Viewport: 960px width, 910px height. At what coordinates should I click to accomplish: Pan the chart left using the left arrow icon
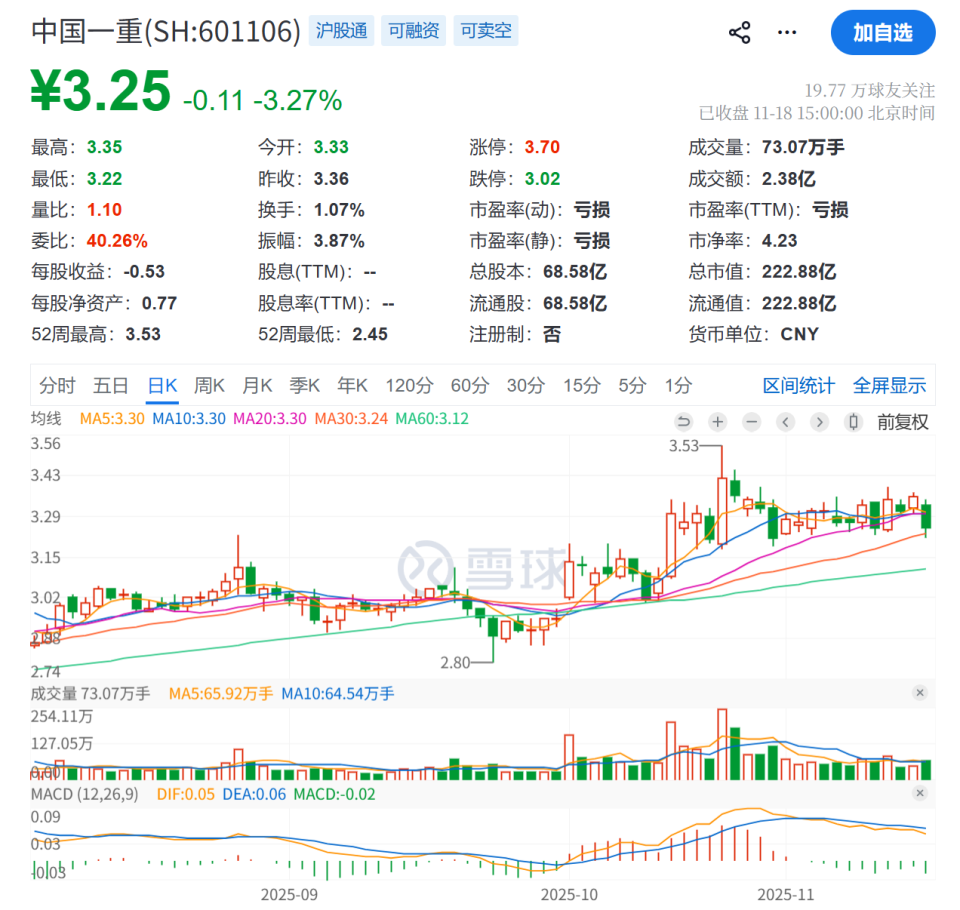pyautogui.click(x=785, y=422)
